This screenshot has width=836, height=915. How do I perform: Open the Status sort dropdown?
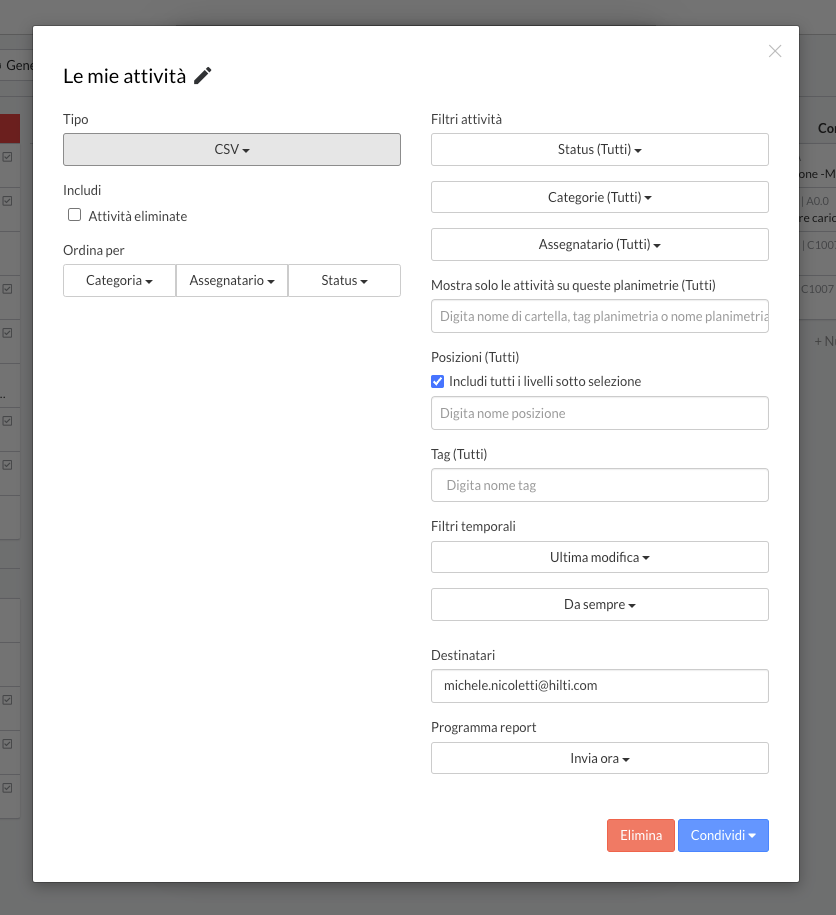(344, 281)
